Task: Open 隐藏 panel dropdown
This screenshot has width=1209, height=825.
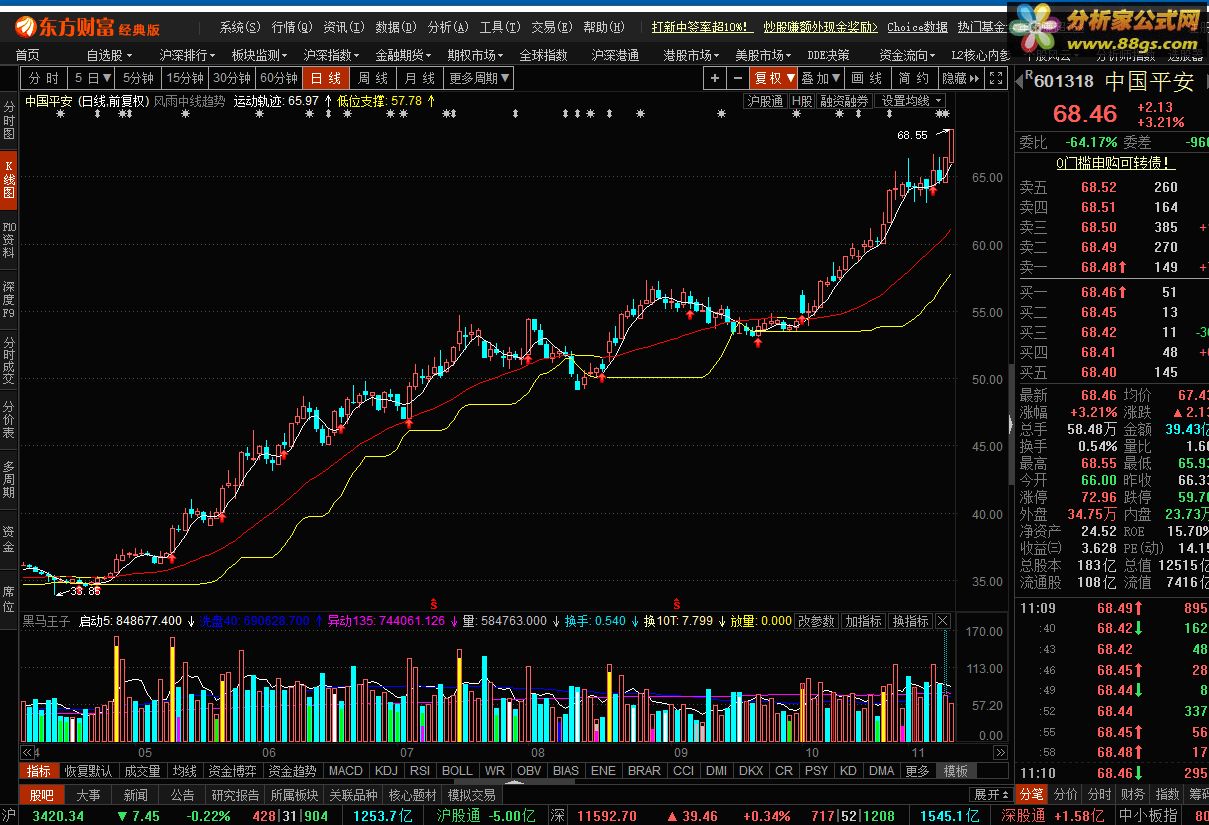Action: pos(961,78)
